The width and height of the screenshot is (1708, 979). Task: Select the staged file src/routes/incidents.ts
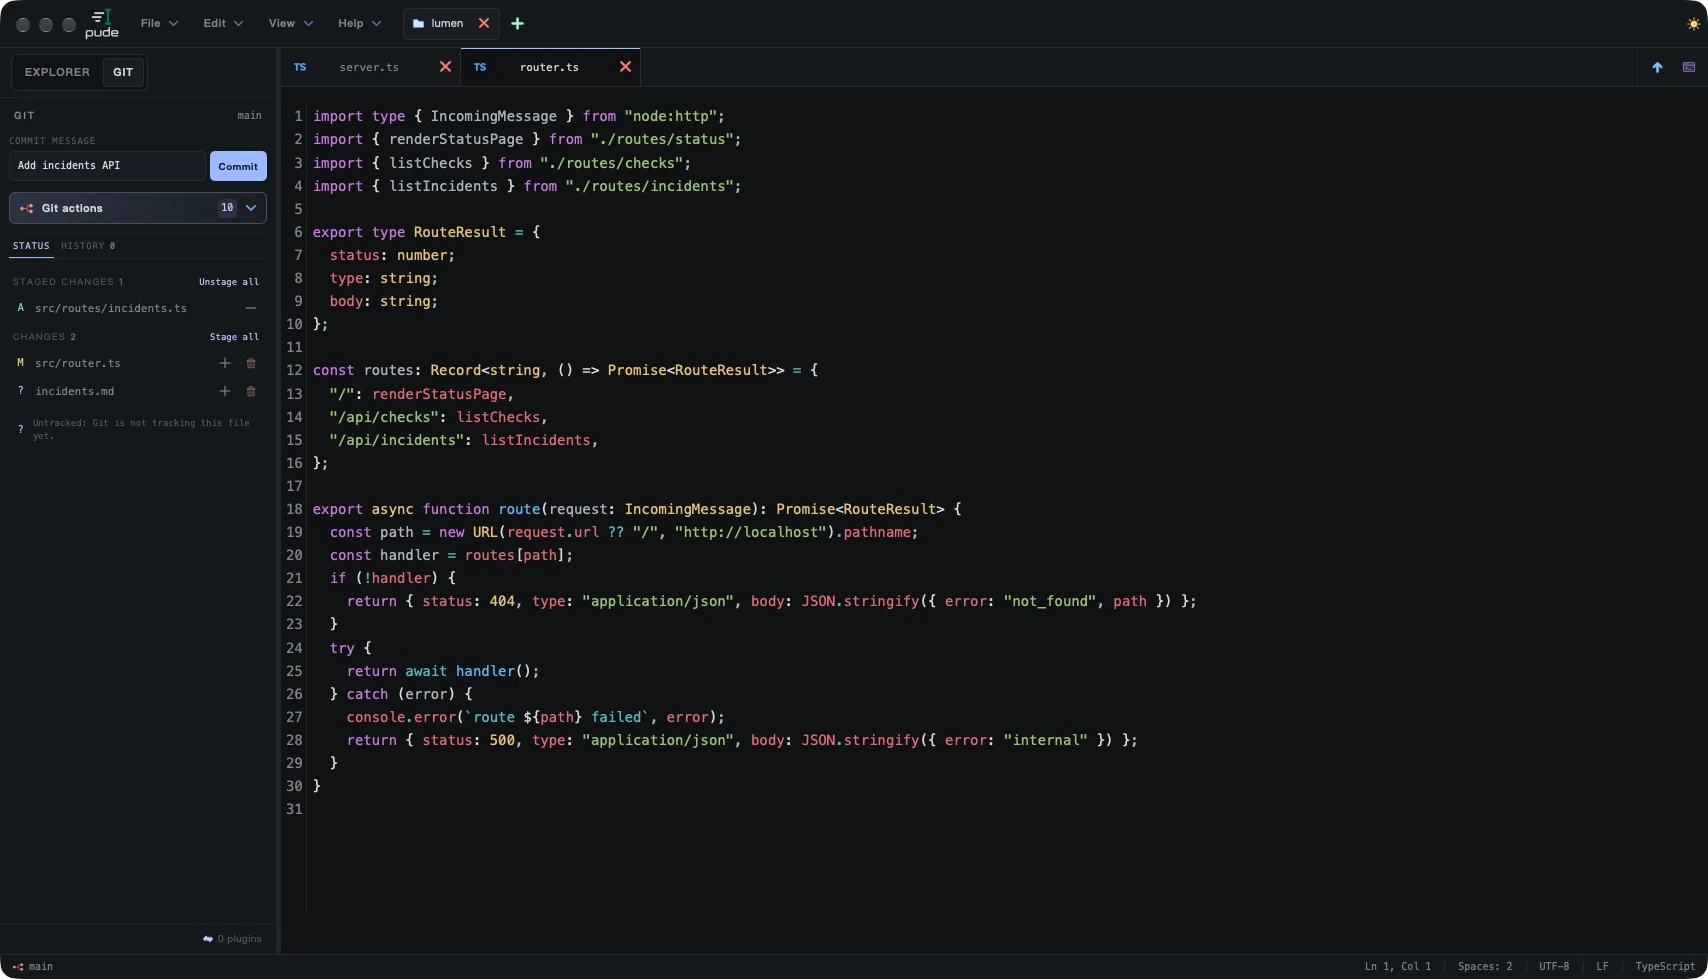[x=111, y=308]
